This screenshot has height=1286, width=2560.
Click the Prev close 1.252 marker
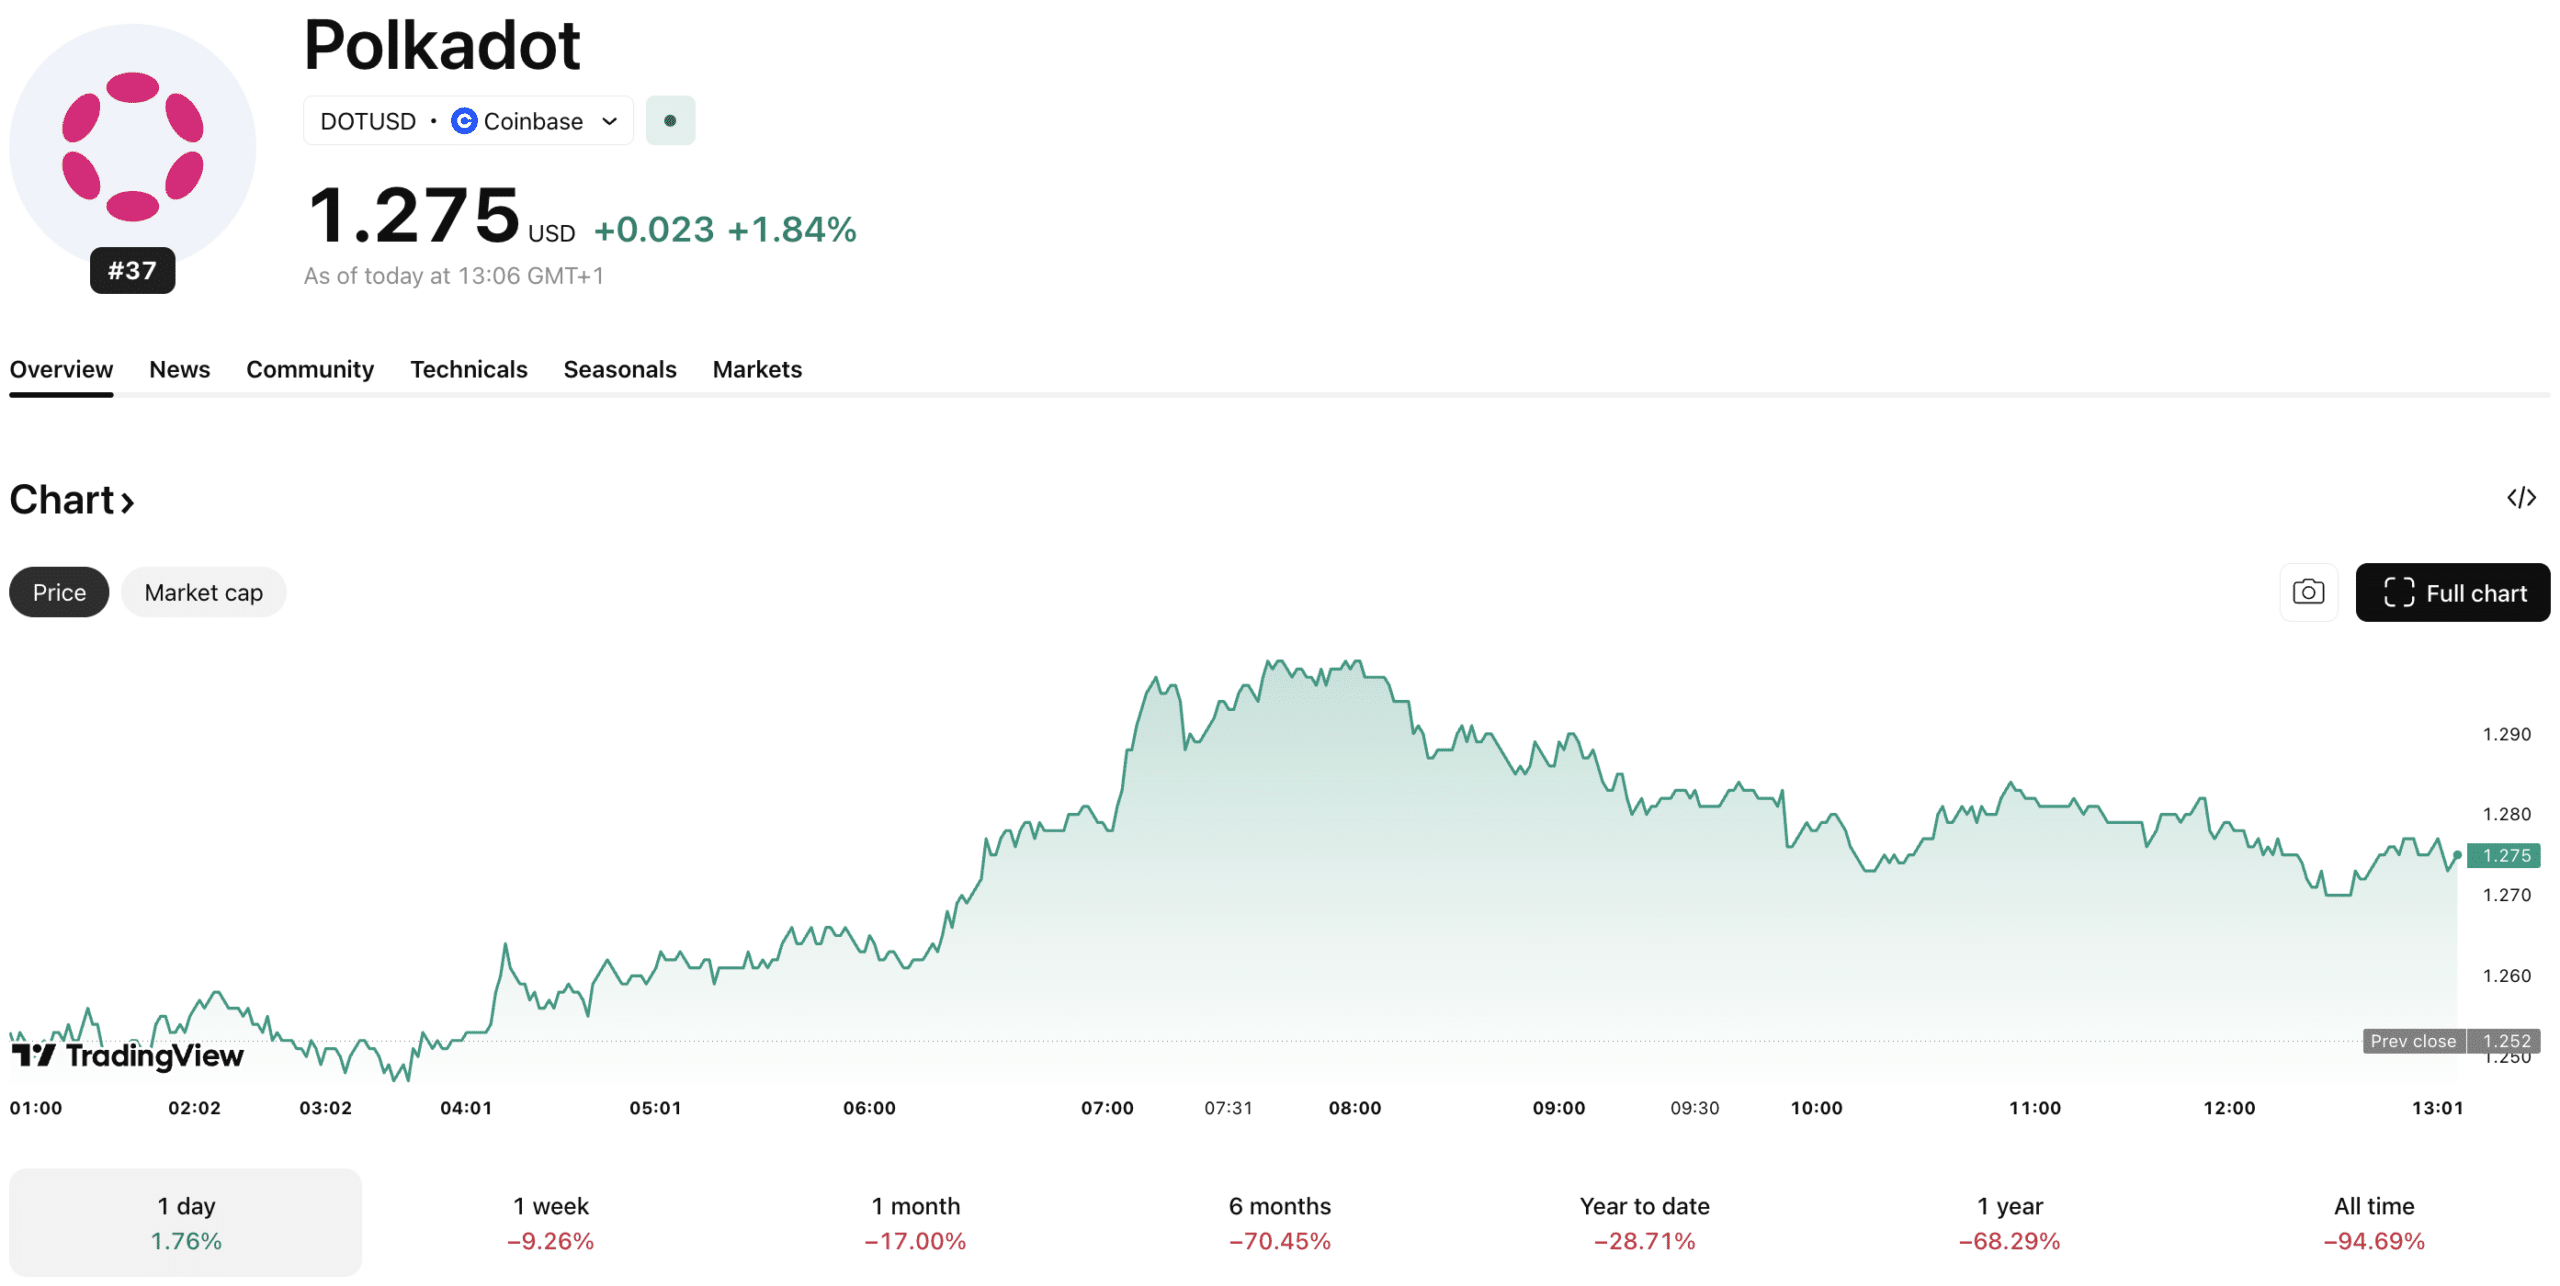pos(2451,1041)
